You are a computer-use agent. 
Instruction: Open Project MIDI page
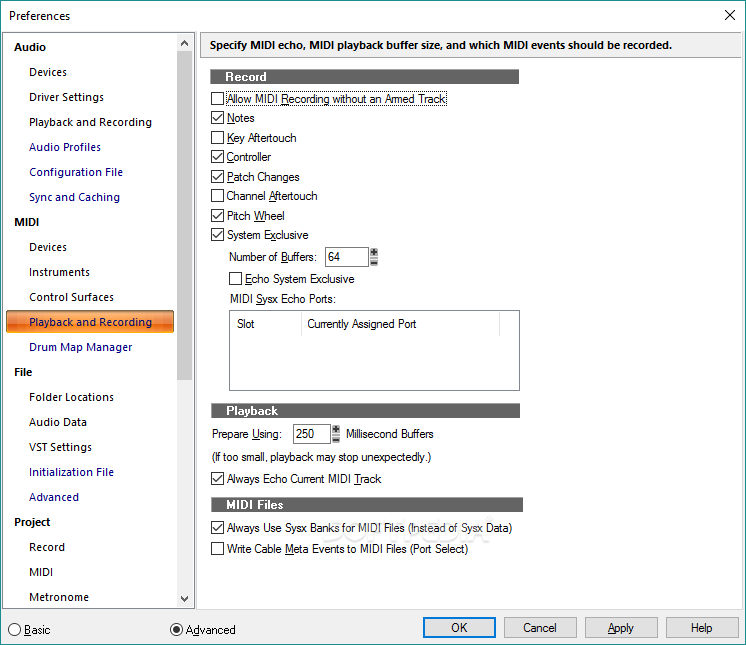[41, 572]
